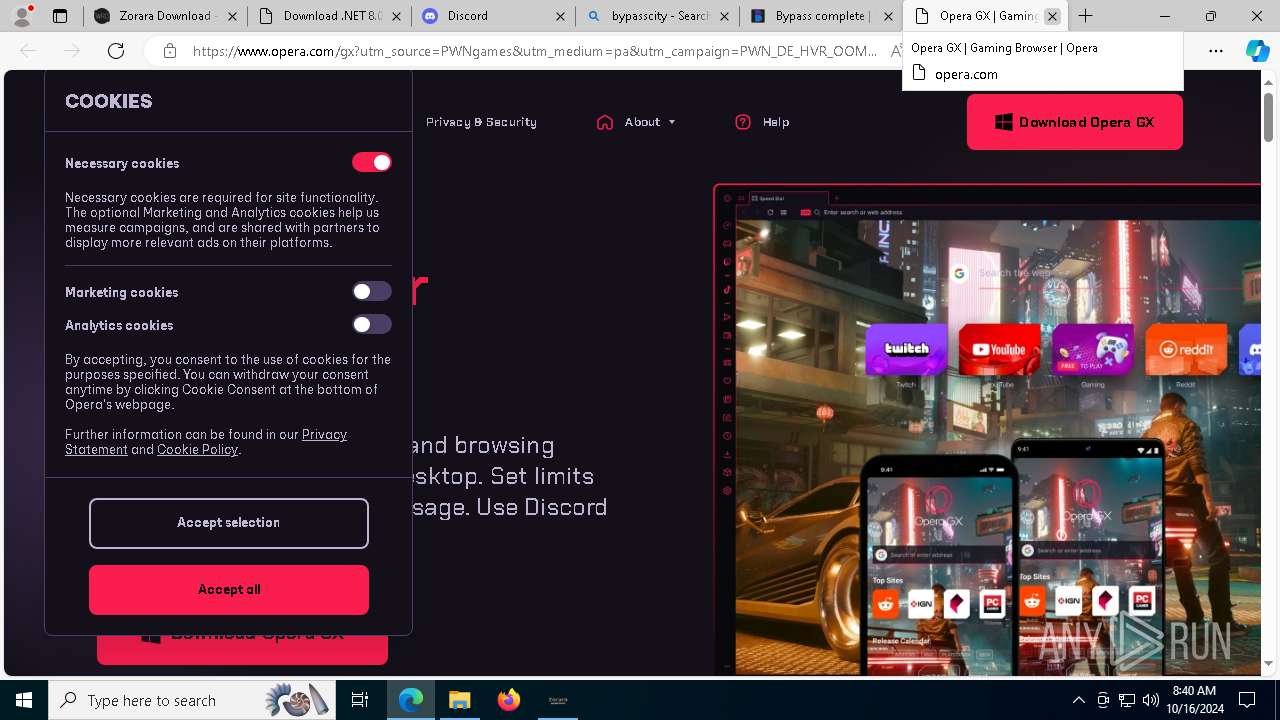Viewport: 1280px width, 720px height.
Task: Open the Windows Start menu
Action: pos(24,700)
